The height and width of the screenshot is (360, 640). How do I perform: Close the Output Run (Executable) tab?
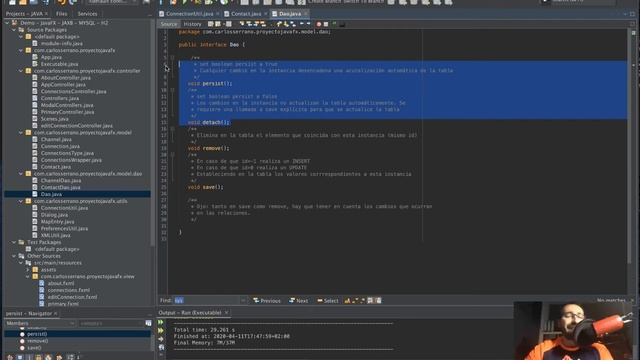(227, 313)
